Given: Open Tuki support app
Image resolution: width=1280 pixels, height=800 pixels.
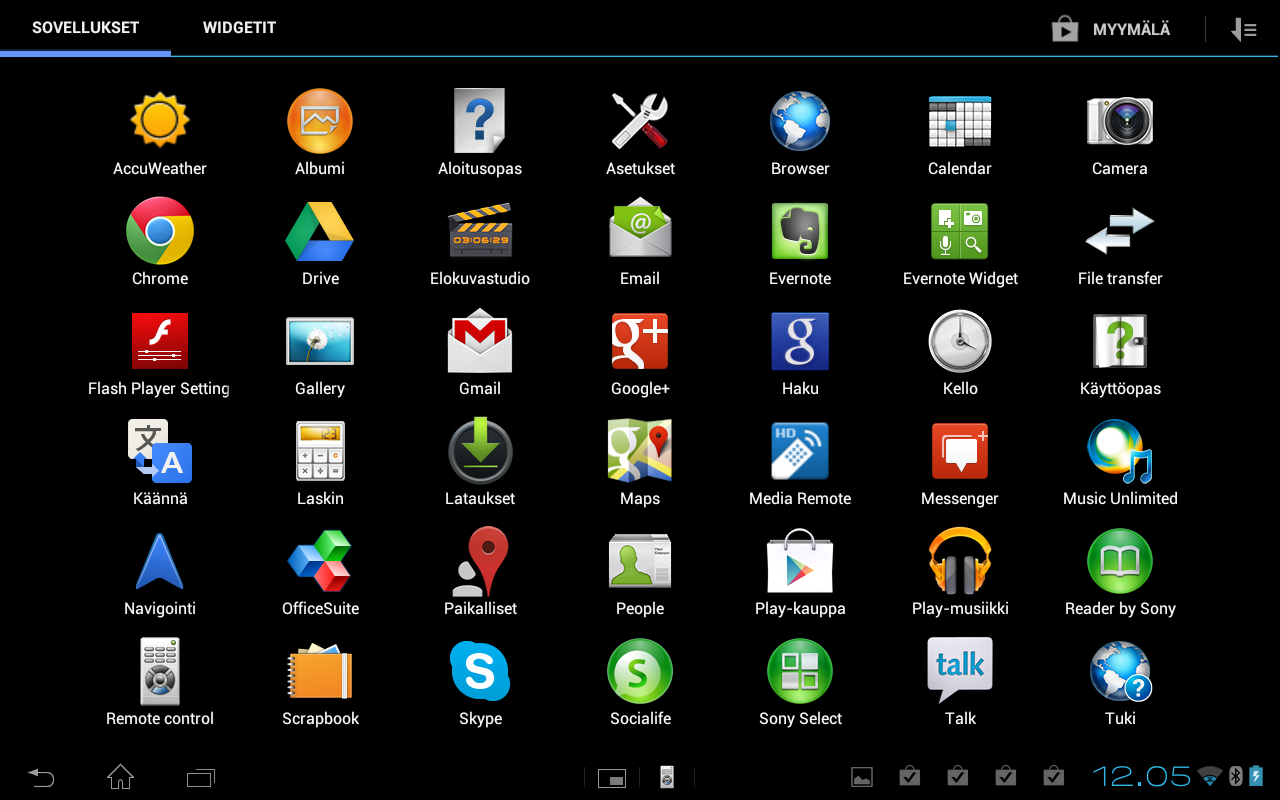Looking at the screenshot, I should 1120,671.
